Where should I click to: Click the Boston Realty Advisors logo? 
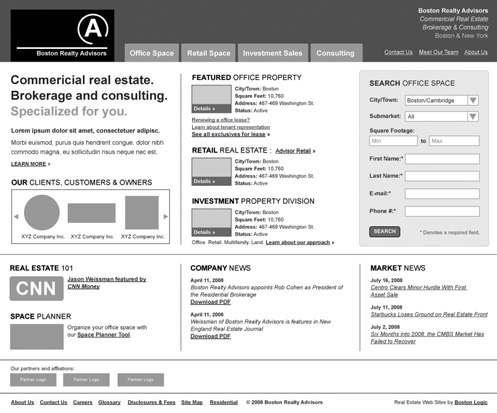[x=62, y=35]
